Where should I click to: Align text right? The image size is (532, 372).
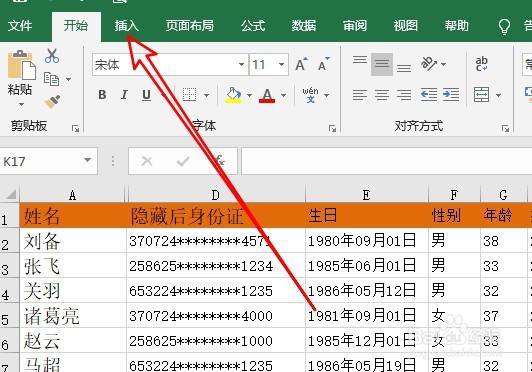coord(404,95)
